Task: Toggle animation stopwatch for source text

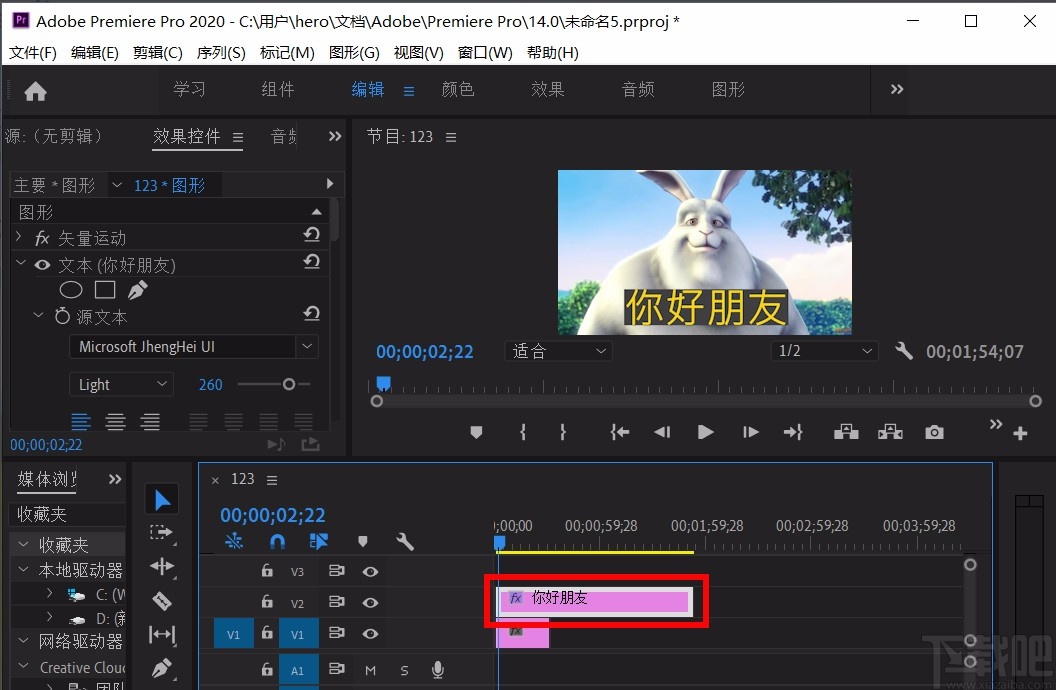Action: [62, 316]
